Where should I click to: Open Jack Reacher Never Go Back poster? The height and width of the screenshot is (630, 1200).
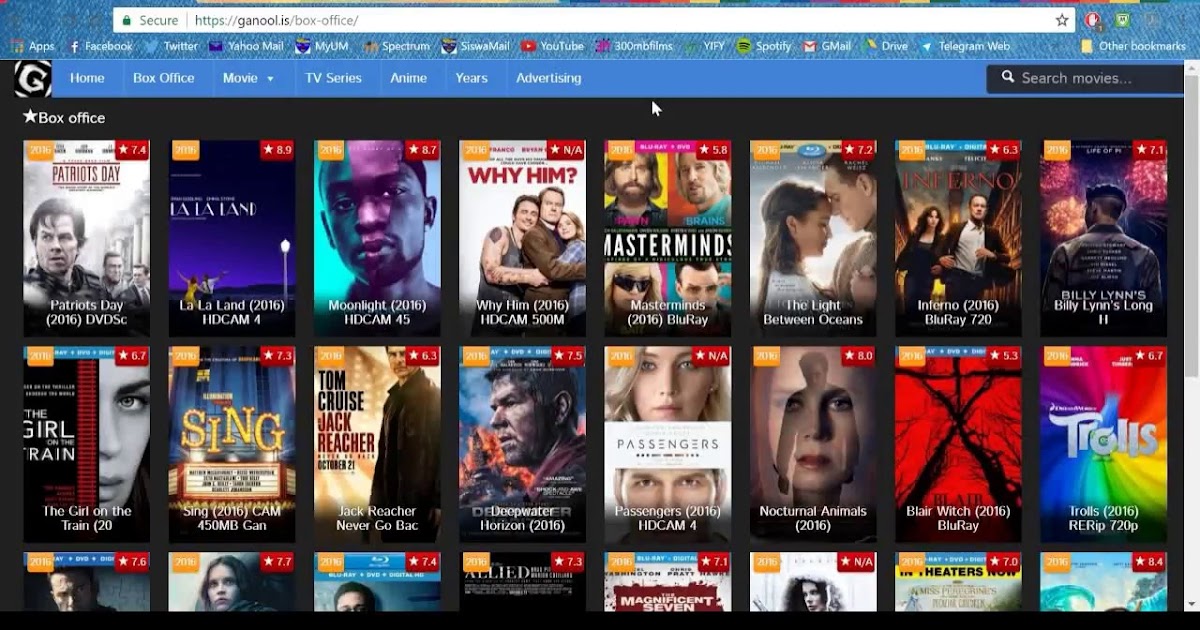pos(377,445)
